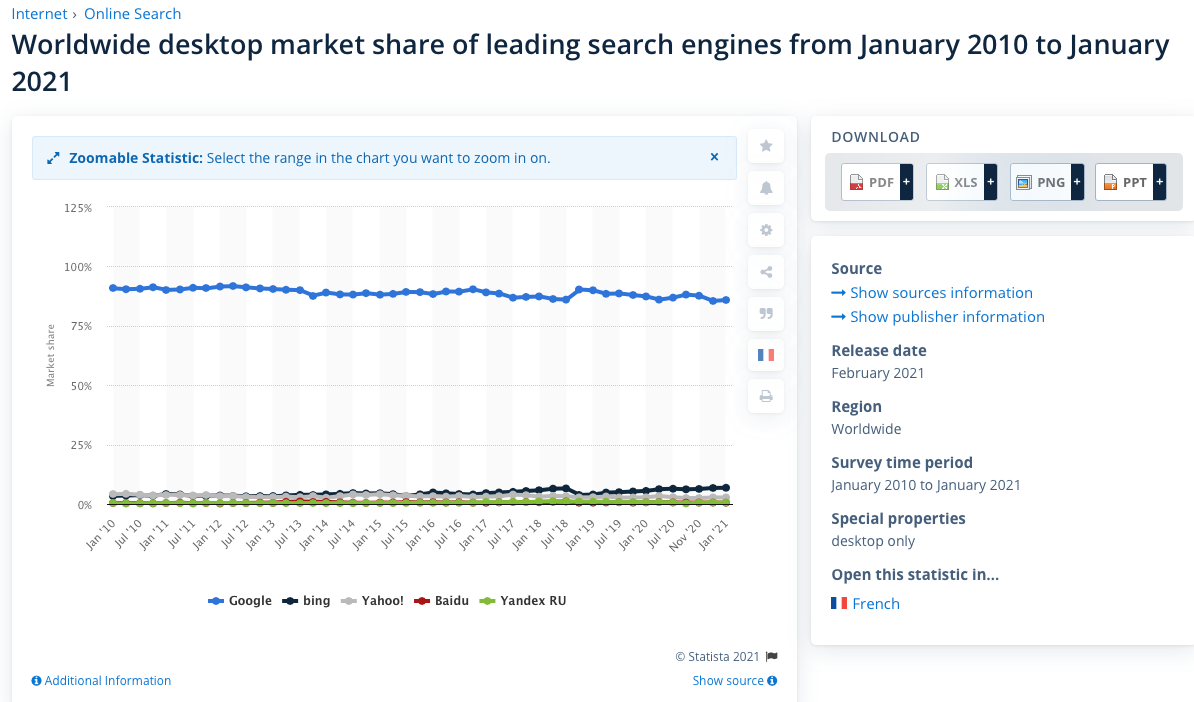Close the Zoomable Statistic notice

(714, 157)
